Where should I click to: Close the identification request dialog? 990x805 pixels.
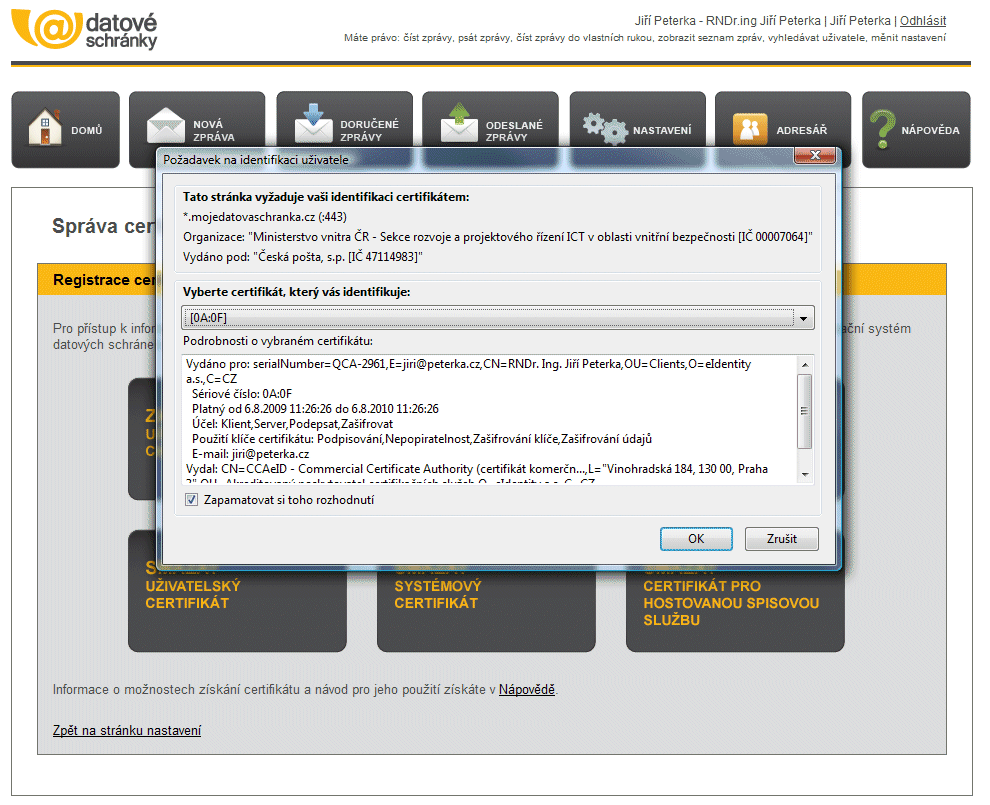(815, 155)
